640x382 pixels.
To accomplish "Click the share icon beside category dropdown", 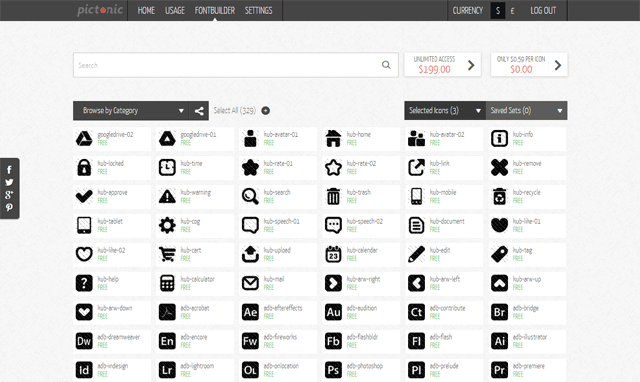I will point(199,111).
